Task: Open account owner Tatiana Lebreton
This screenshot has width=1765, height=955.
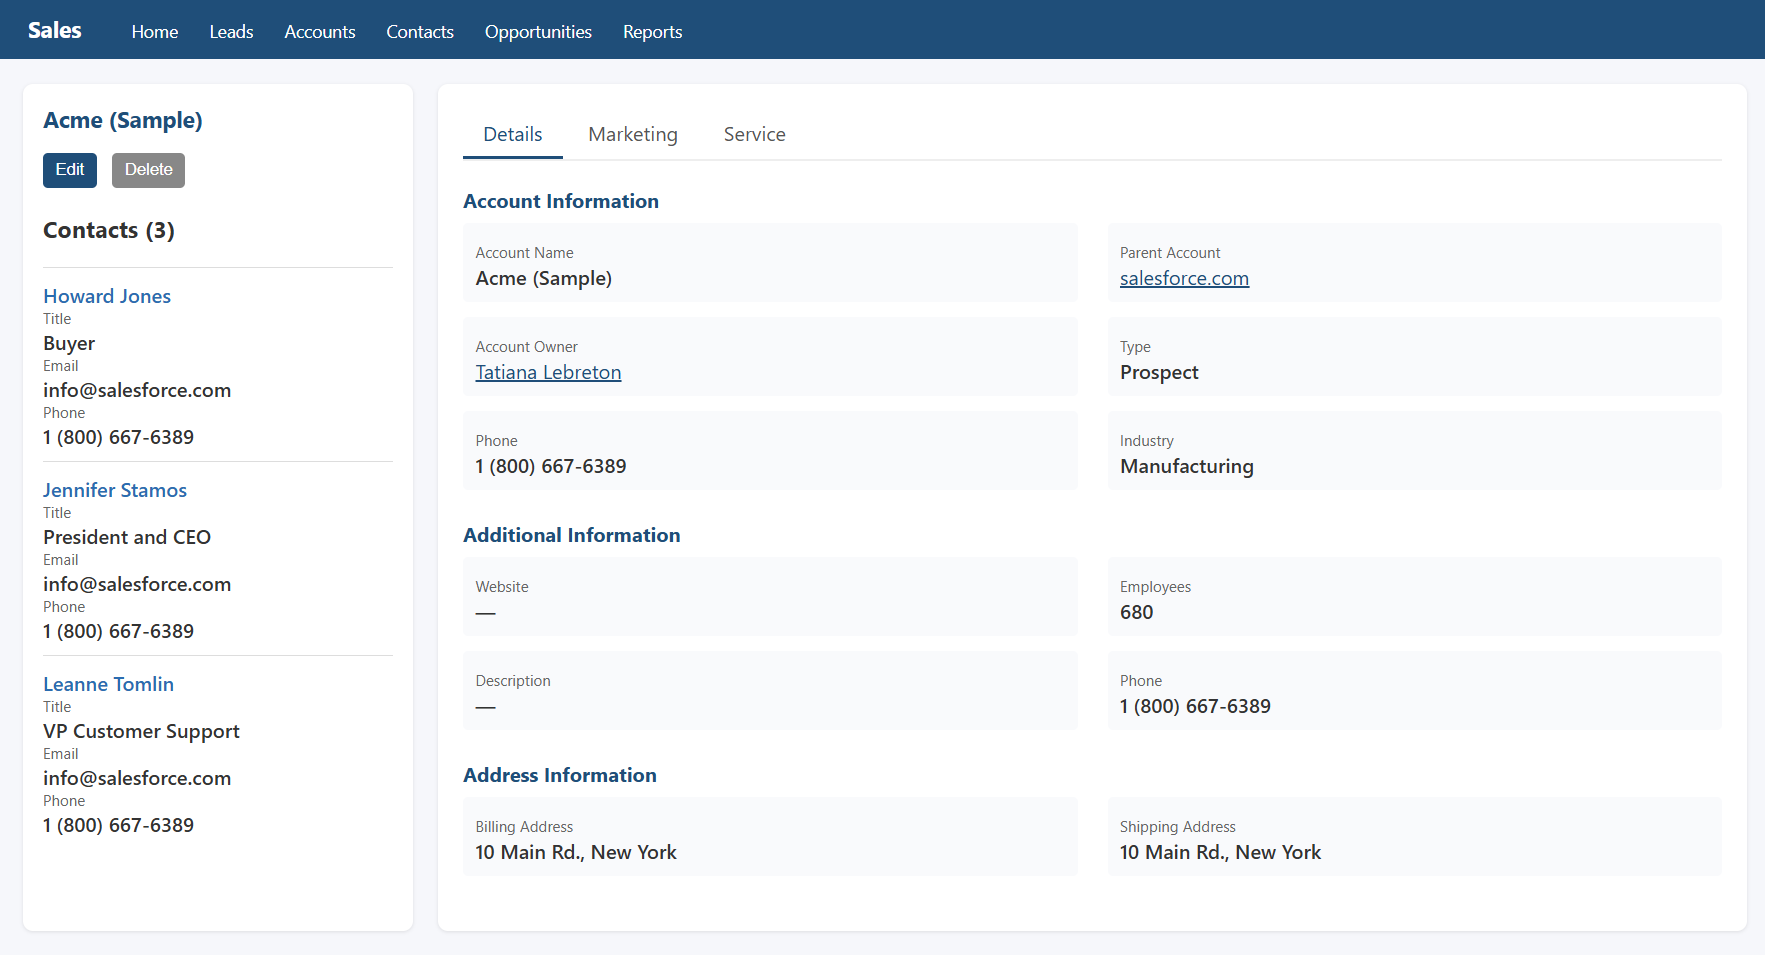Action: [548, 373]
